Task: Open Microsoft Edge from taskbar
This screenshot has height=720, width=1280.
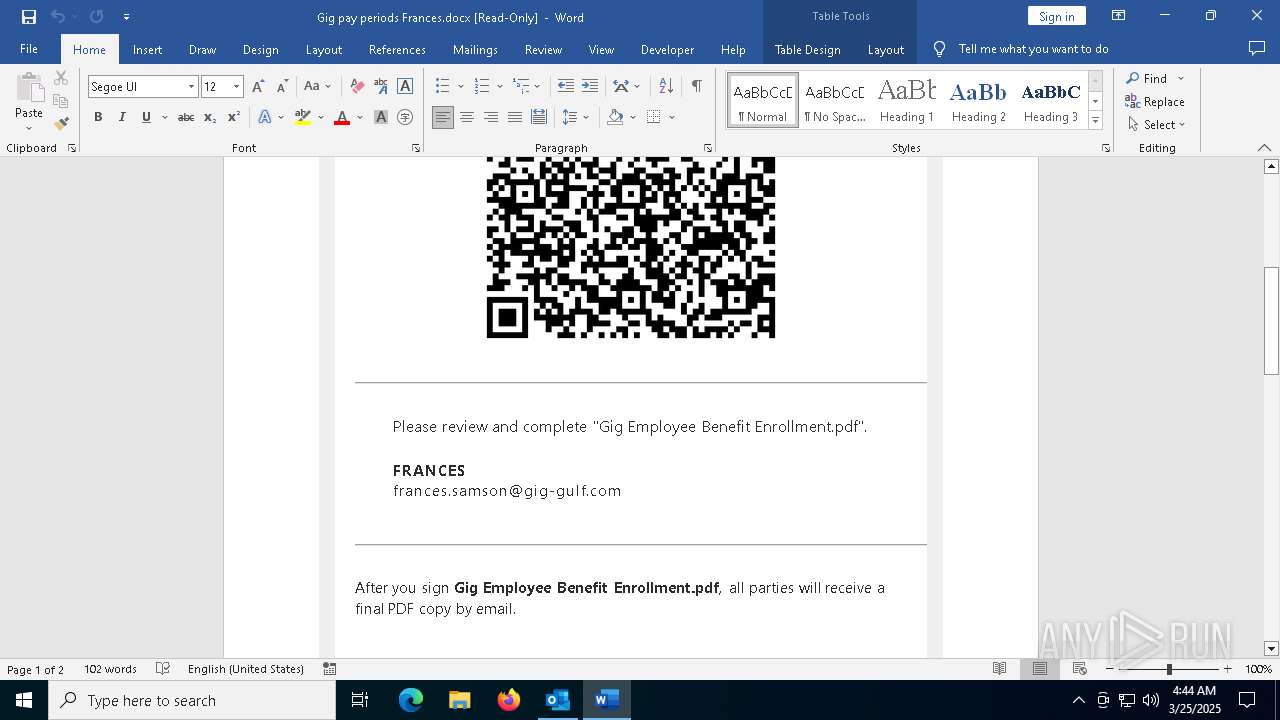Action: pos(411,700)
